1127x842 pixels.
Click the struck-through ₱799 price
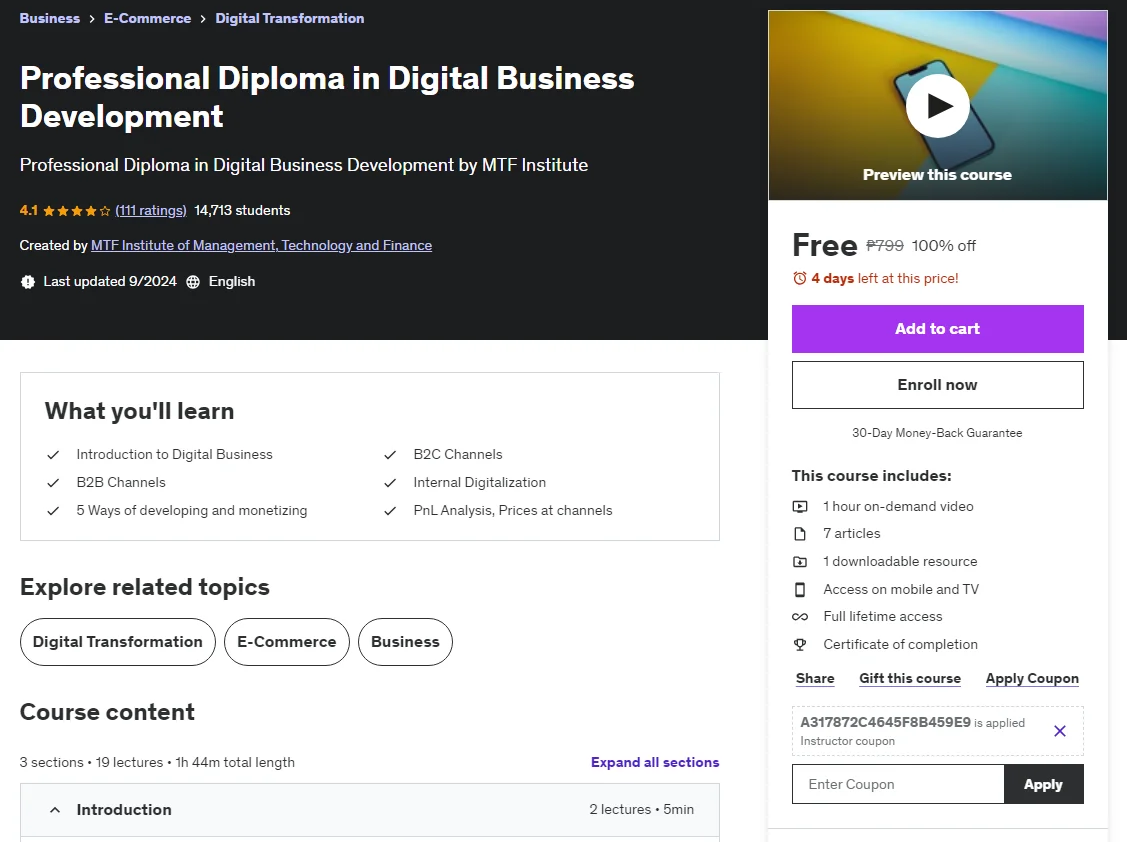click(x=885, y=246)
